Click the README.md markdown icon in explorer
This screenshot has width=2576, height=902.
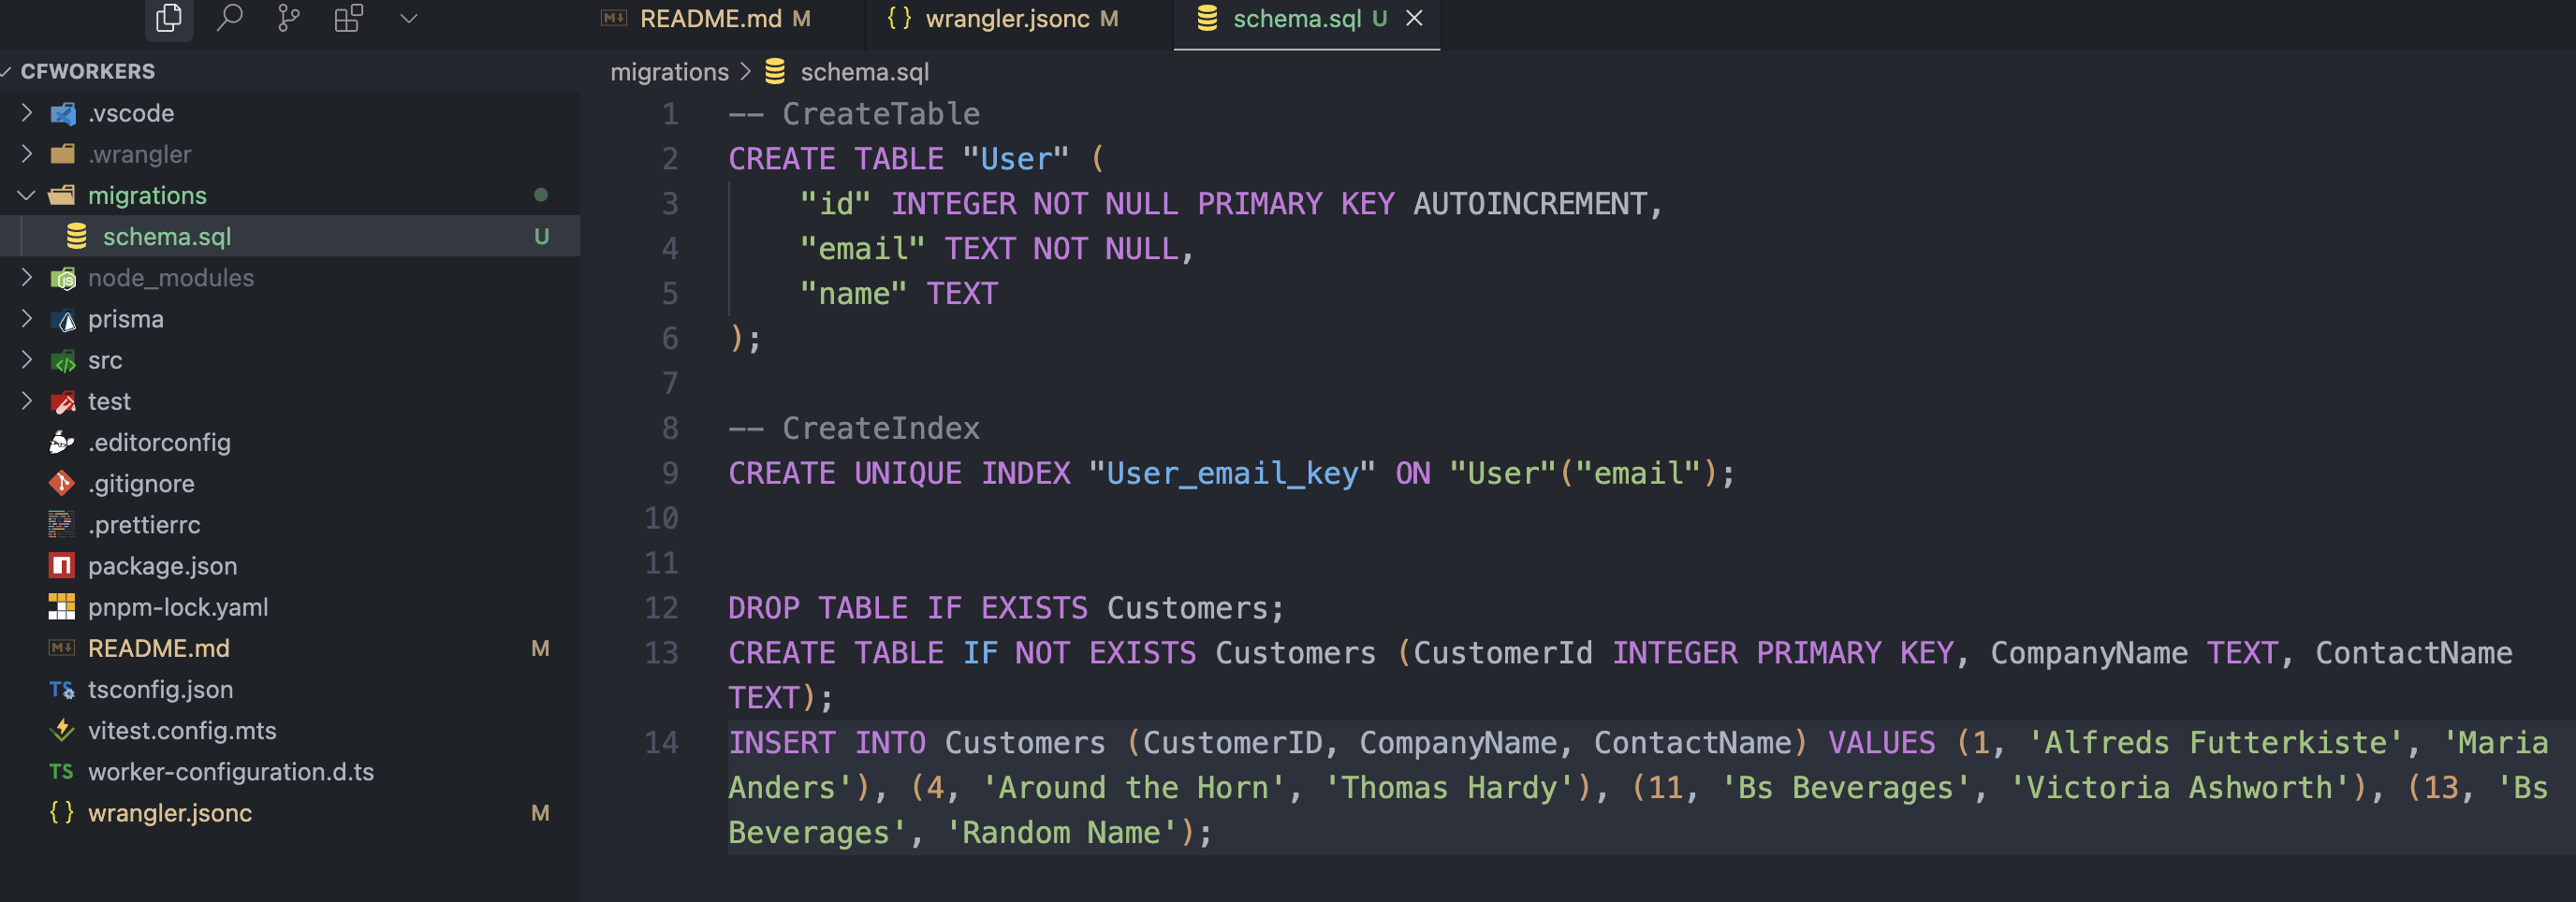coord(62,648)
